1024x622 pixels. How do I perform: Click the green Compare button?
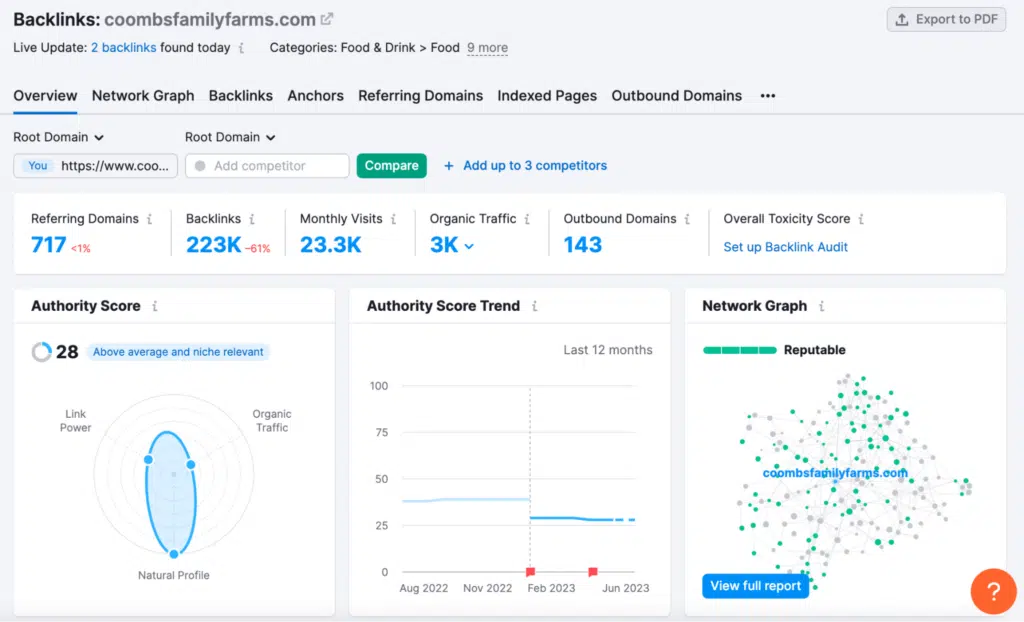click(391, 165)
